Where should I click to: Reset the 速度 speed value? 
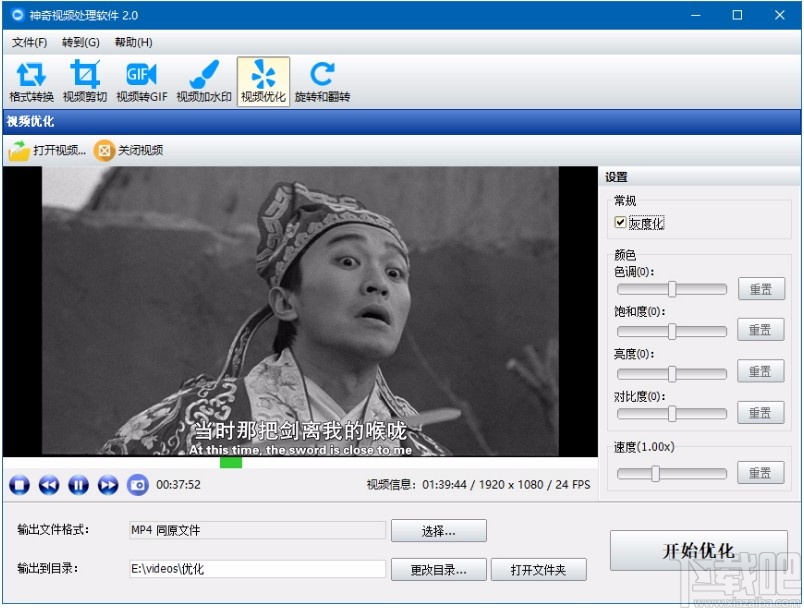click(761, 473)
